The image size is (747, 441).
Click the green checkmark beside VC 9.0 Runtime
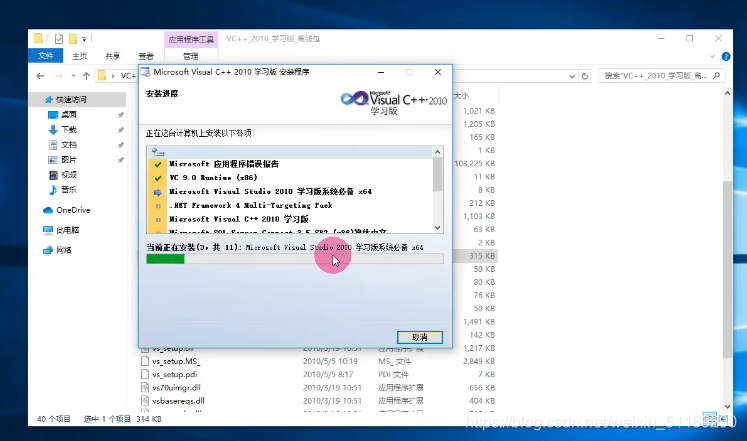158,178
